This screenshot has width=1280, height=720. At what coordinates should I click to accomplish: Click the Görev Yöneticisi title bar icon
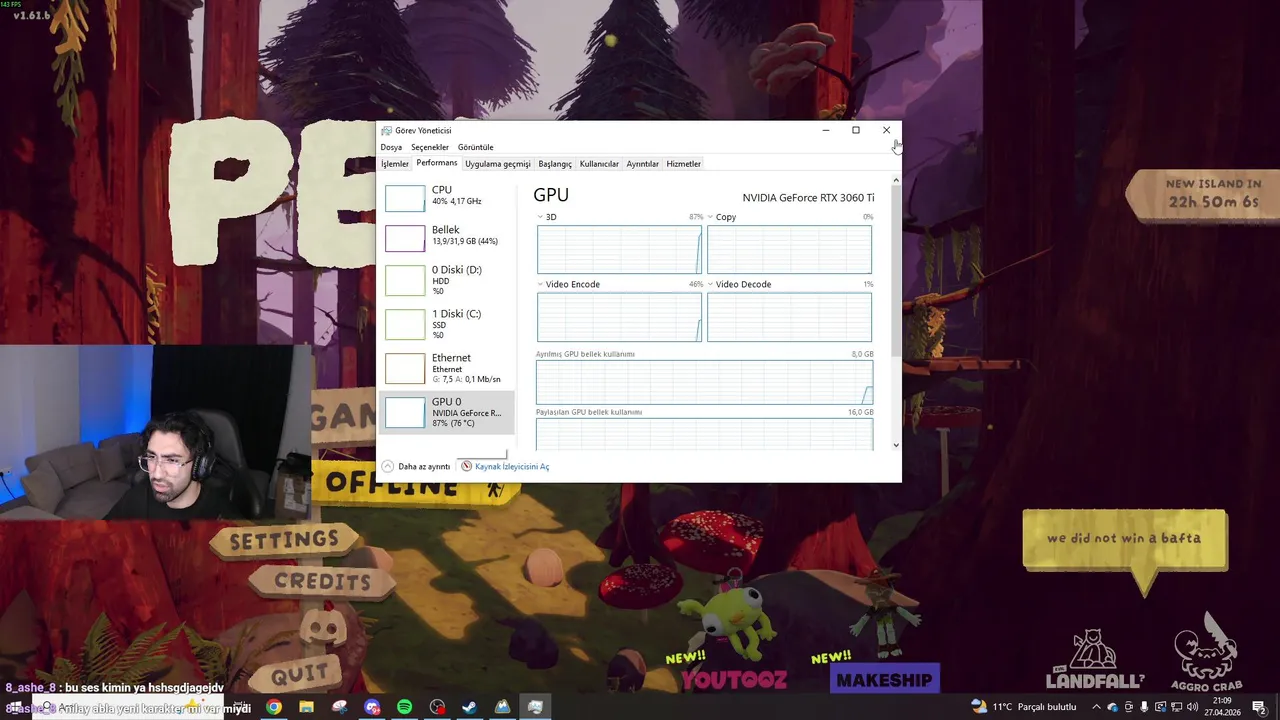point(387,130)
